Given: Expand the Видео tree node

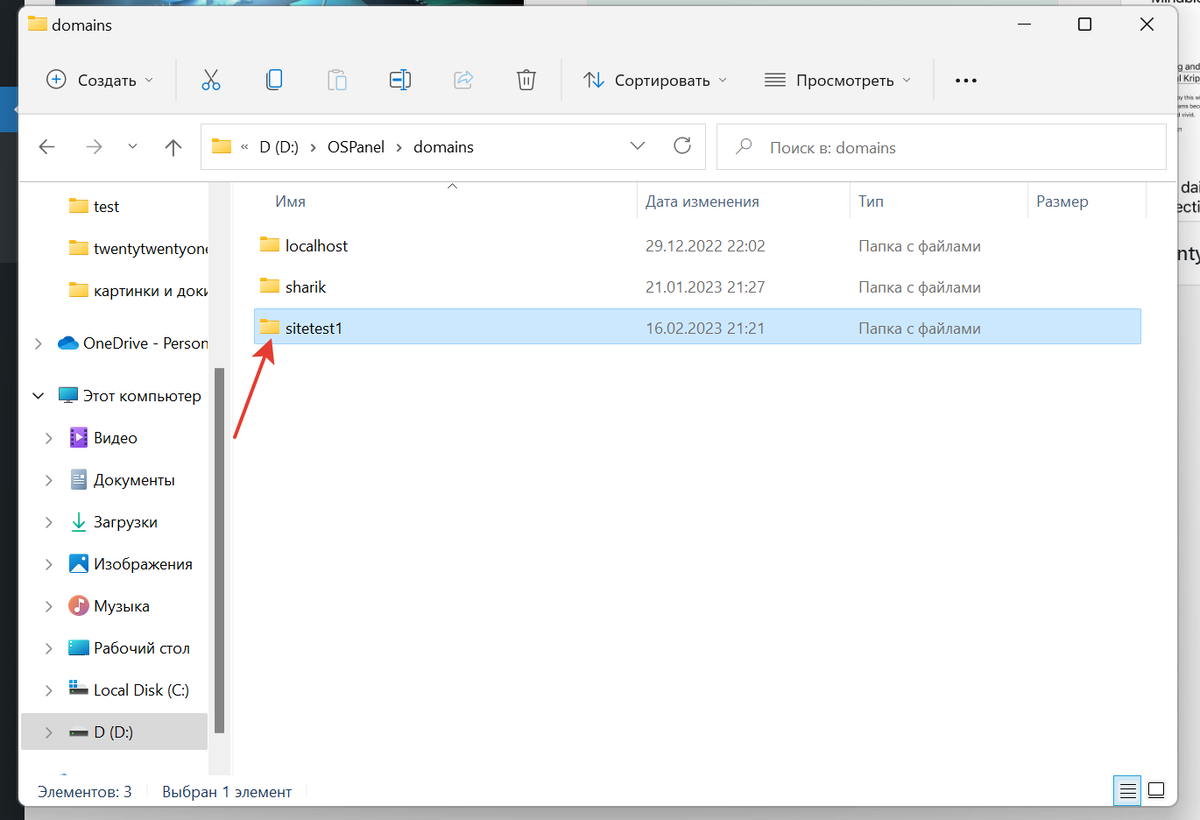Looking at the screenshot, I should (49, 438).
